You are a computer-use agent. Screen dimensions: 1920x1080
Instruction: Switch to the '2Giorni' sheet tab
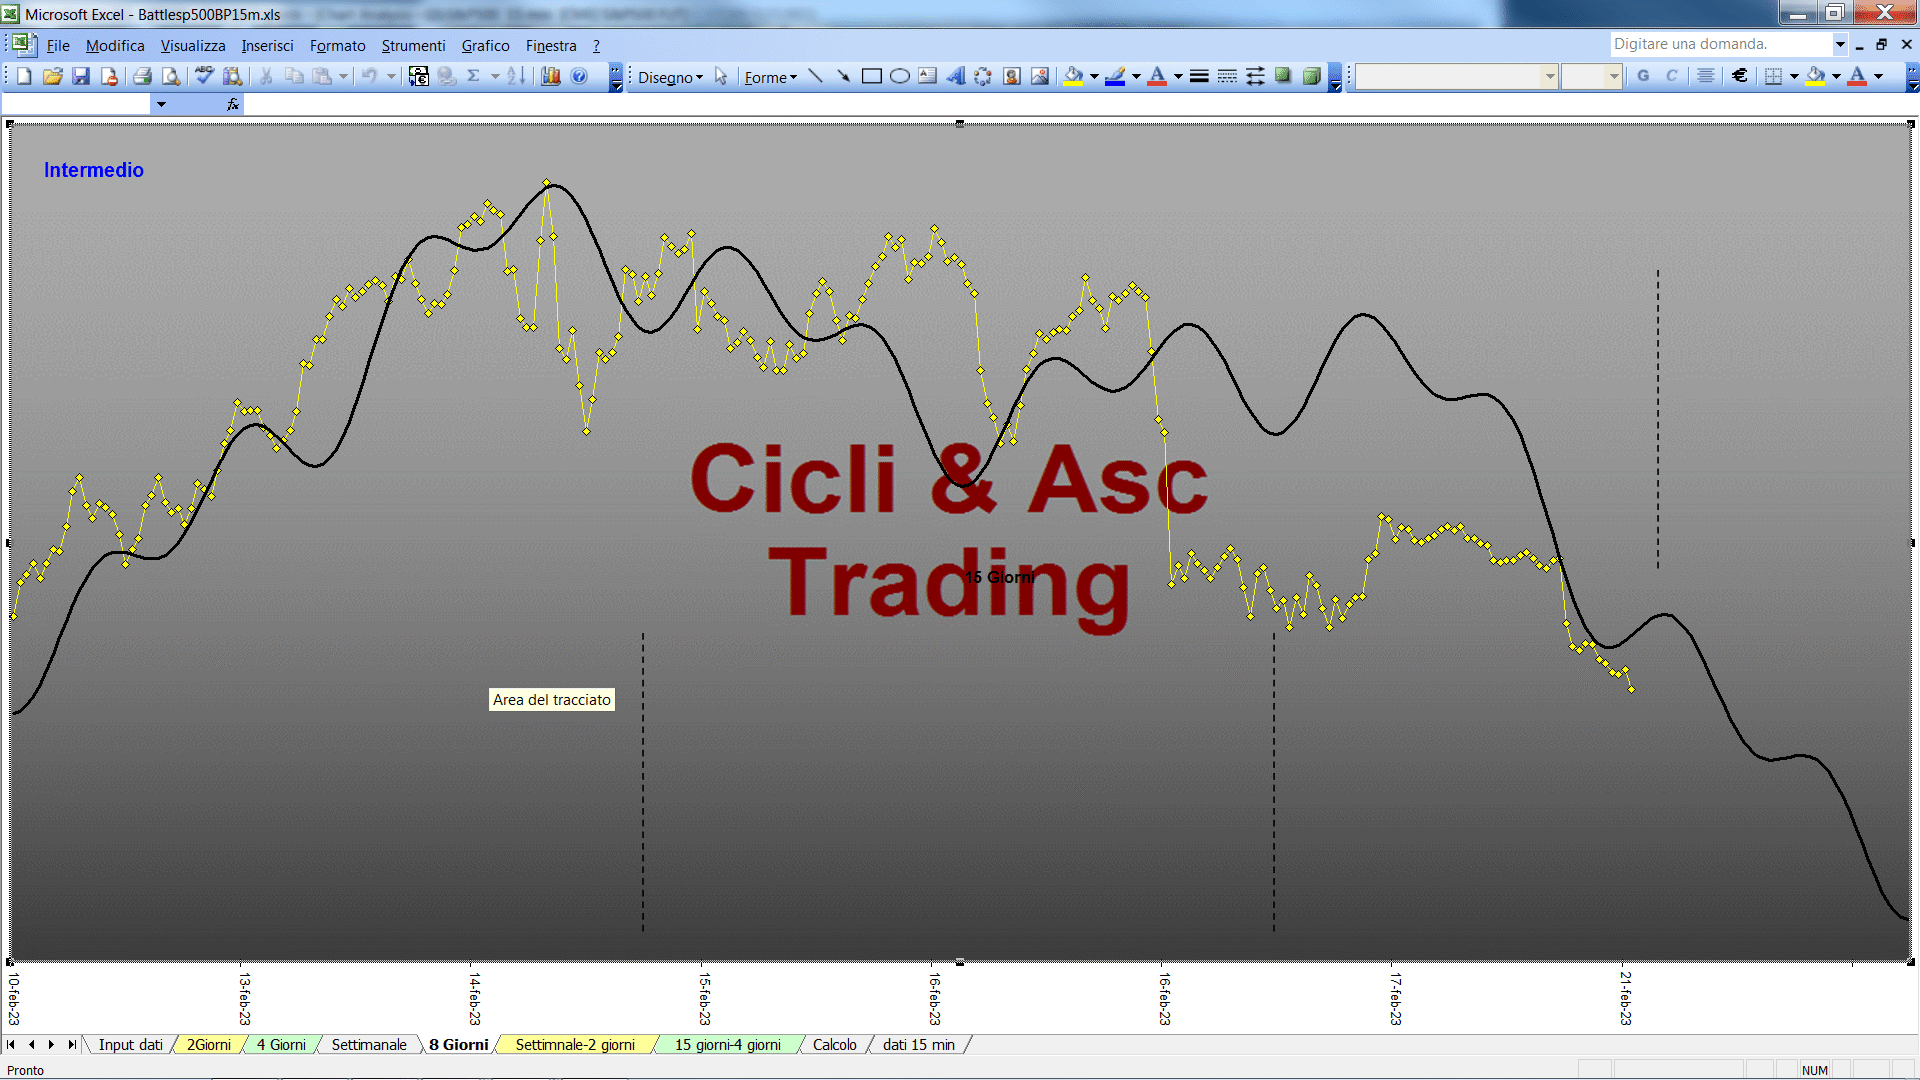click(208, 1044)
